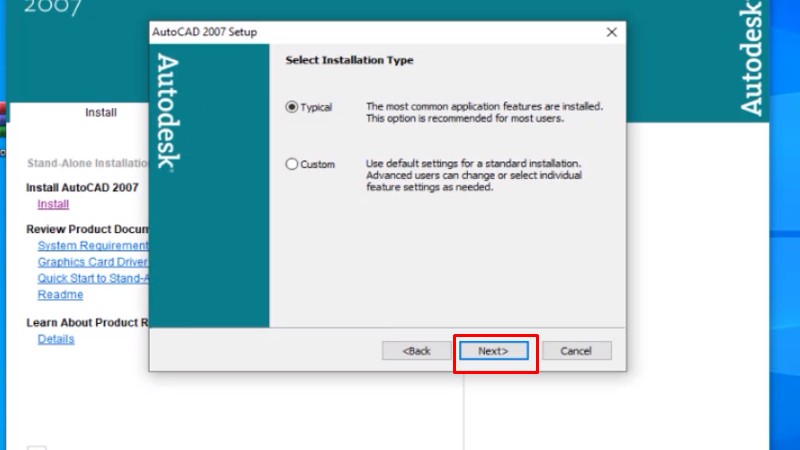The height and width of the screenshot is (450, 800).
Task: Switch to the Install tab
Action: coord(101,113)
